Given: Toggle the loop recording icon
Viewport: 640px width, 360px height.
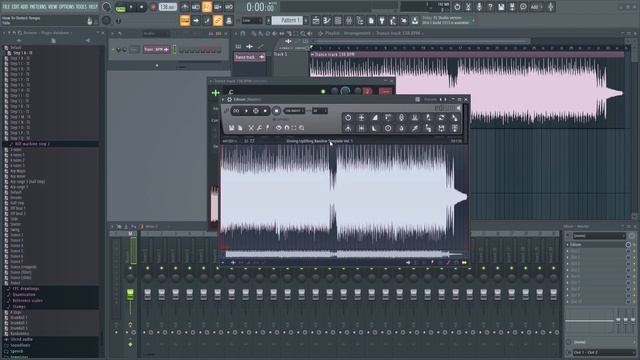Looking at the screenshot, I should 229,7.
